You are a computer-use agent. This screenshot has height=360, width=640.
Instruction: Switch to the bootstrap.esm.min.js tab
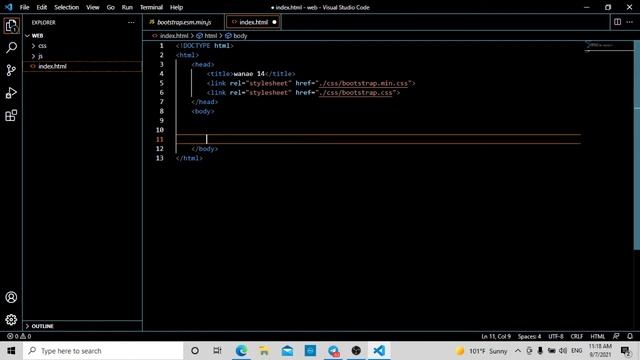pyautogui.click(x=184, y=22)
